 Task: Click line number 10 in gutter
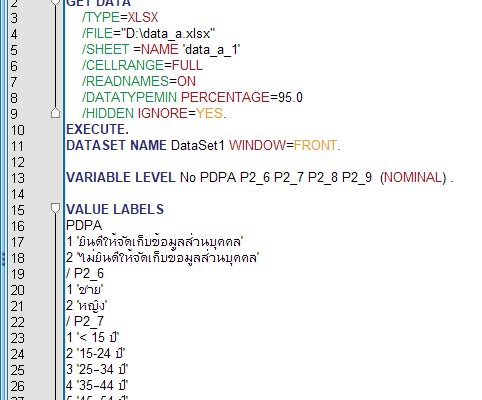18,130
